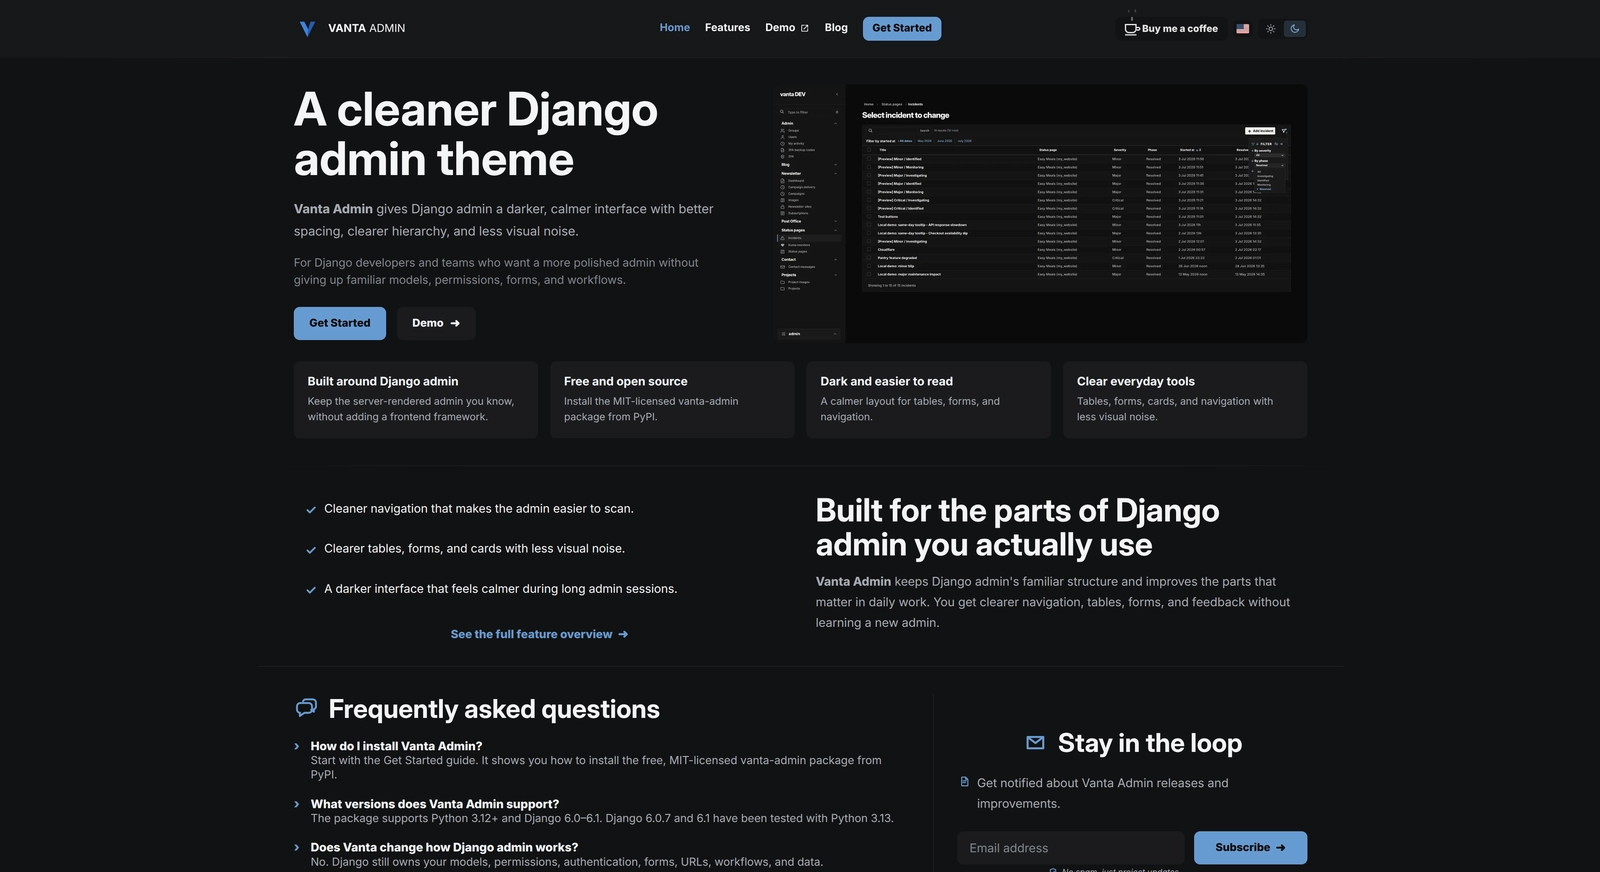Click the chat bubbles icon beside FAQ heading
1600x872 pixels.
pyautogui.click(x=306, y=708)
